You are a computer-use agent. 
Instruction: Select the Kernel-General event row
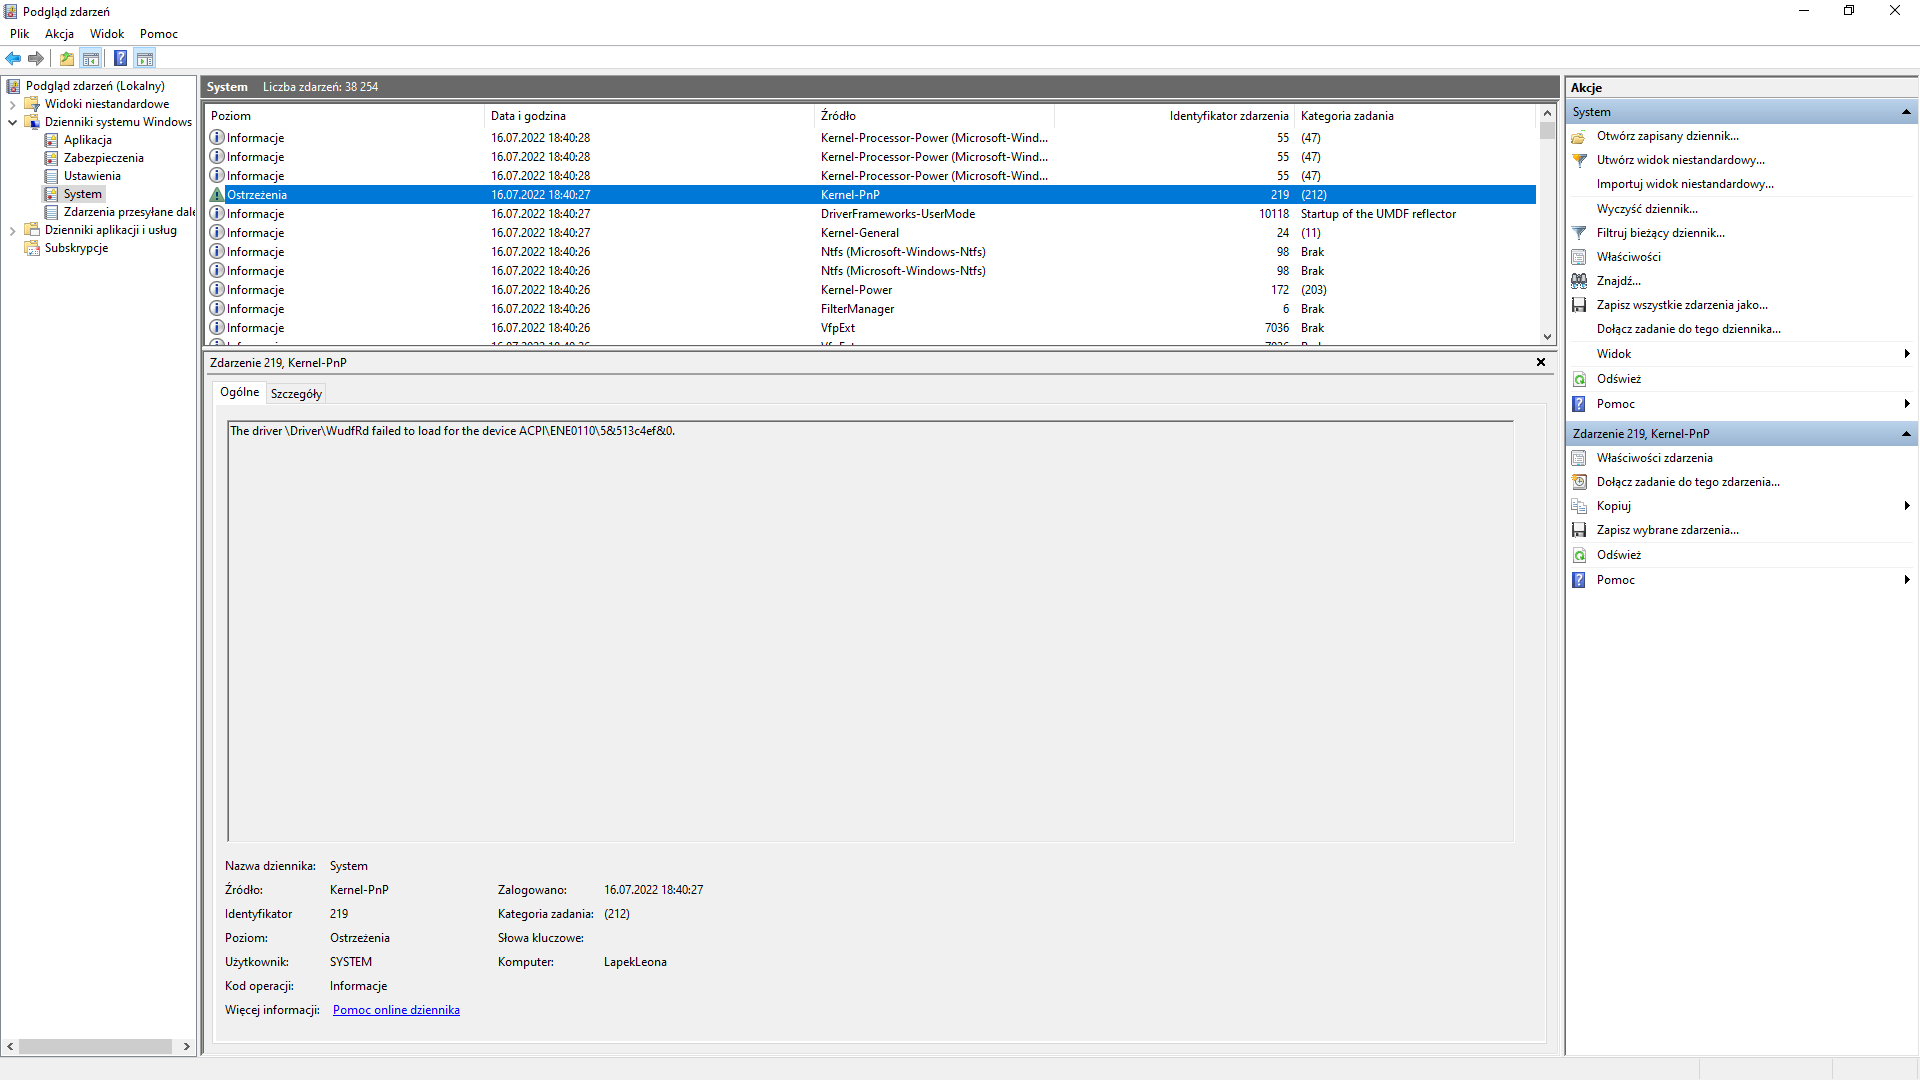[871, 233]
